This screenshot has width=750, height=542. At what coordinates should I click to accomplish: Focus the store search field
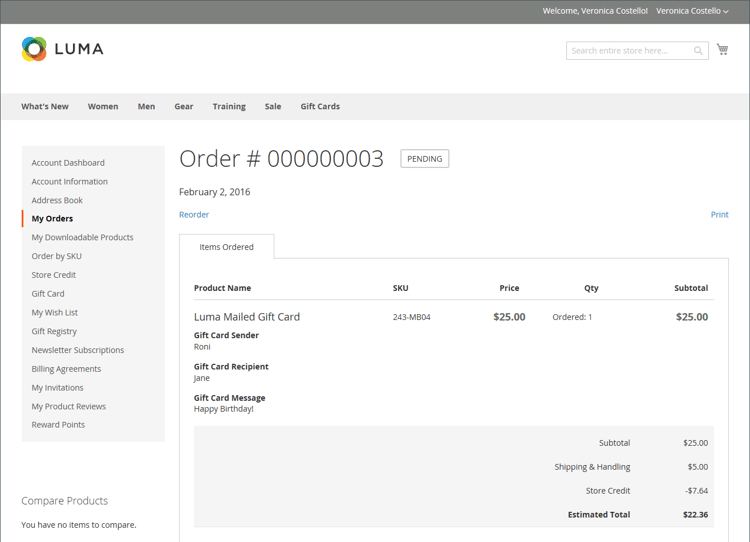coord(637,51)
